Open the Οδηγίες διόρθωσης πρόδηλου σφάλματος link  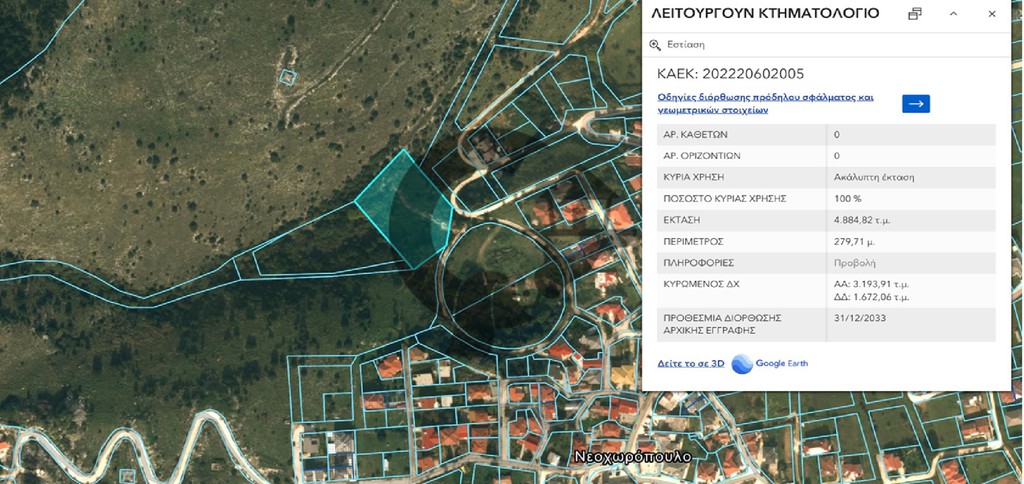[x=765, y=103]
